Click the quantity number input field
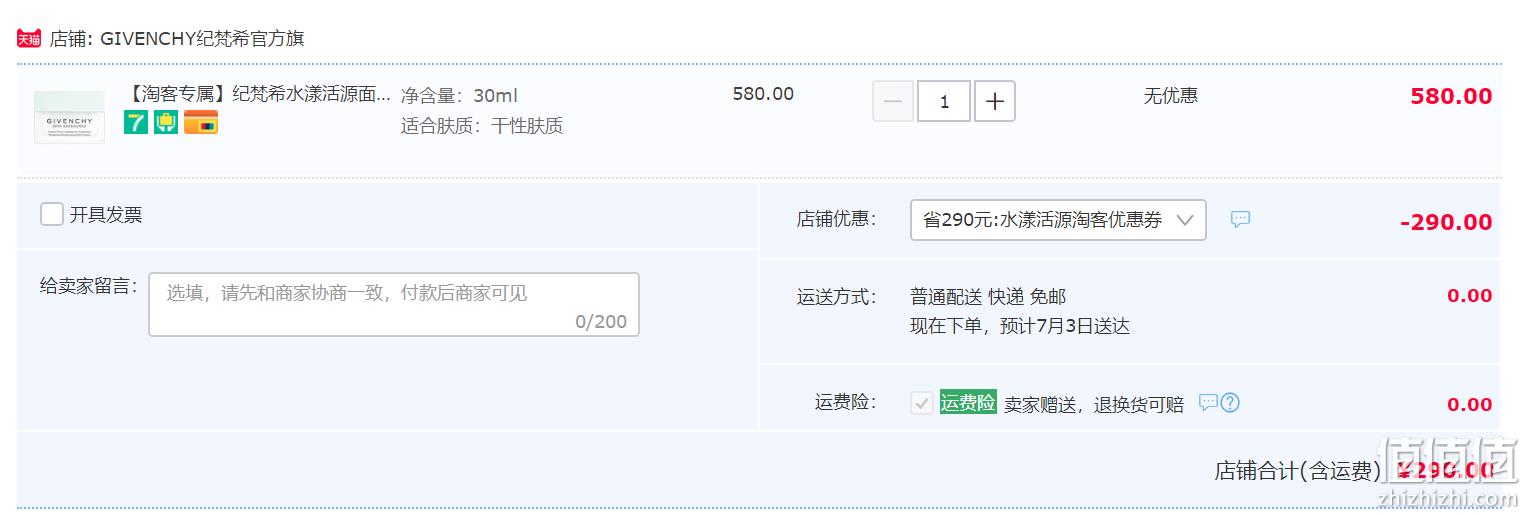The image size is (1527, 516). pyautogui.click(x=944, y=101)
